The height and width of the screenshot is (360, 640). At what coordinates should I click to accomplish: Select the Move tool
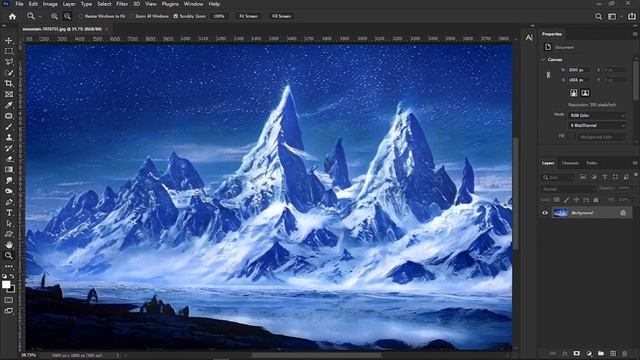tap(9, 40)
